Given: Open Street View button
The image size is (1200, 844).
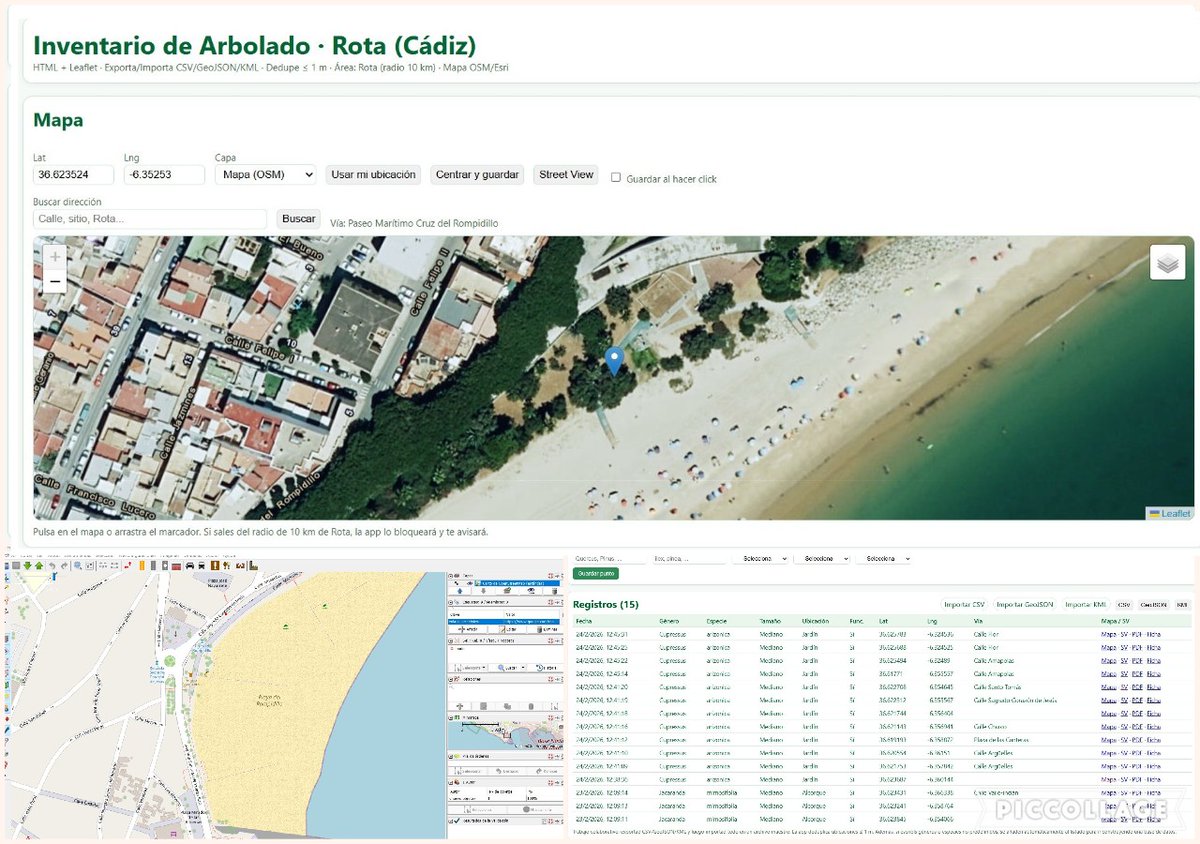Looking at the screenshot, I should (x=567, y=174).
